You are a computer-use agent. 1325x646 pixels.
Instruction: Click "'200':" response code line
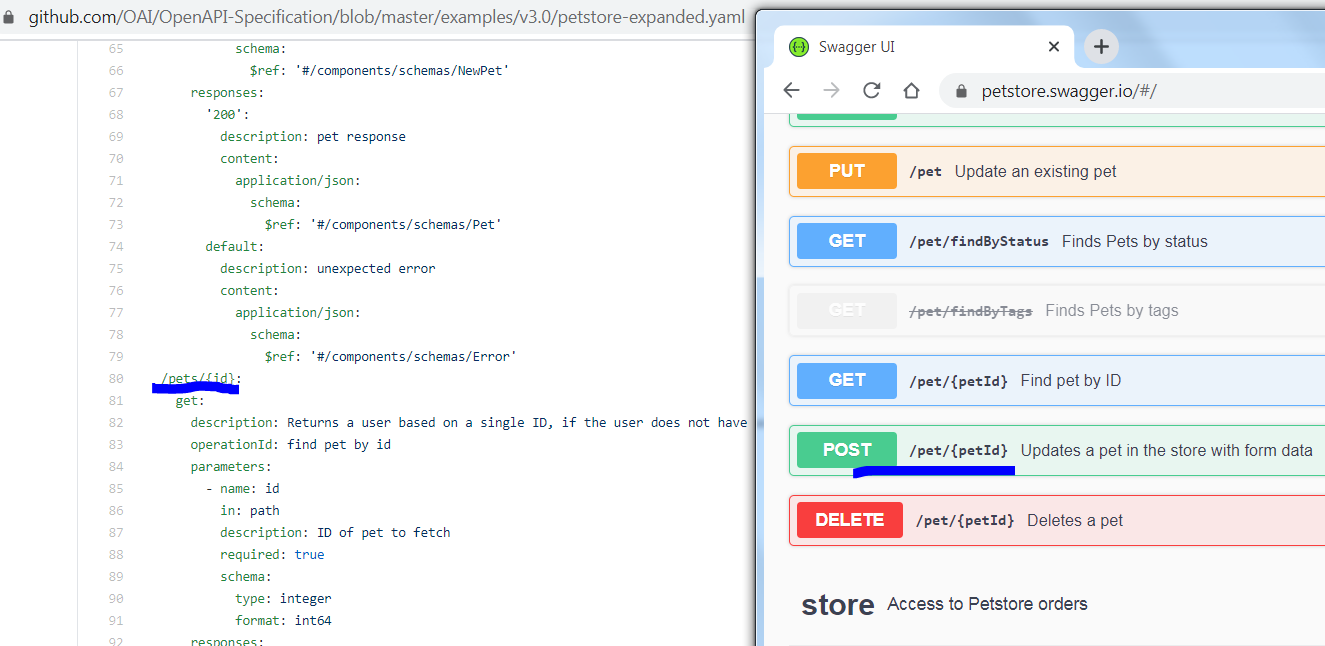(x=227, y=115)
